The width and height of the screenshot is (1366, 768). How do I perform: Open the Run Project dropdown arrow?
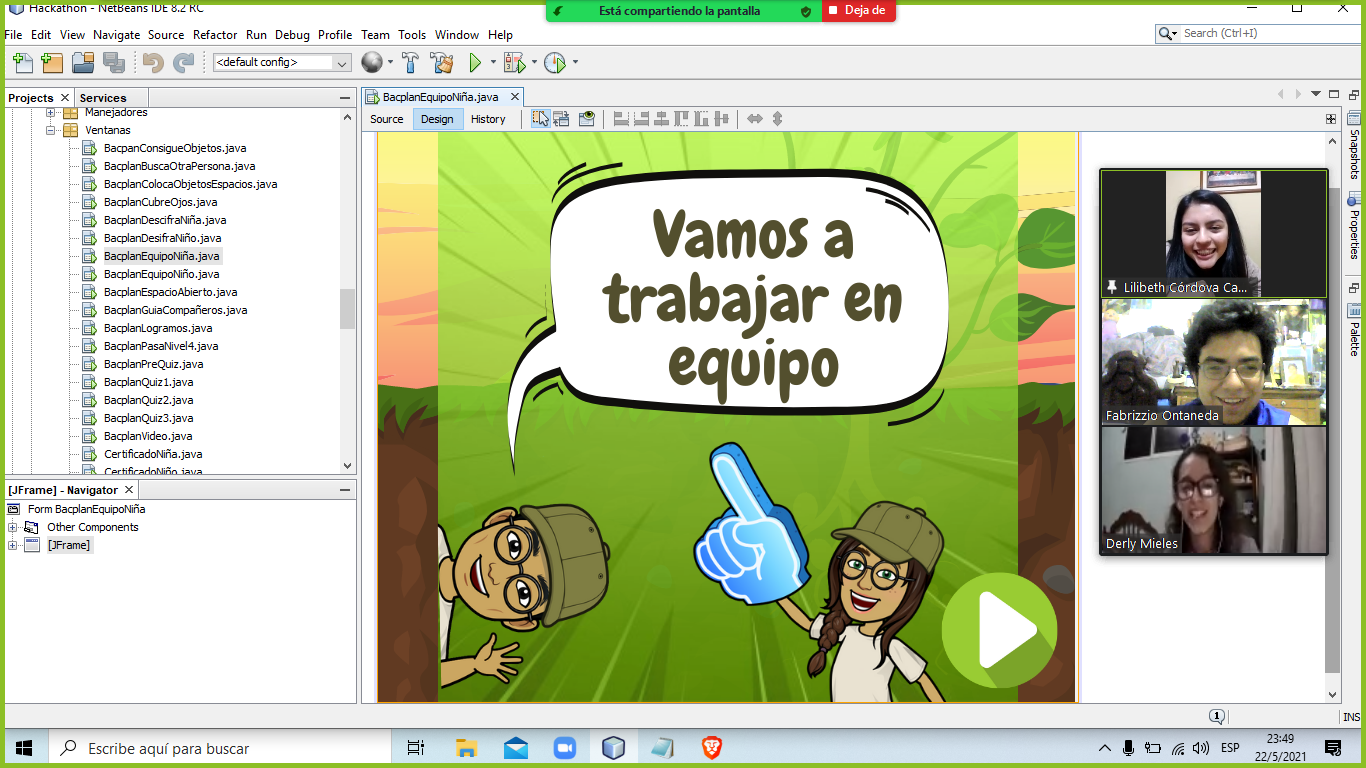coord(493,63)
